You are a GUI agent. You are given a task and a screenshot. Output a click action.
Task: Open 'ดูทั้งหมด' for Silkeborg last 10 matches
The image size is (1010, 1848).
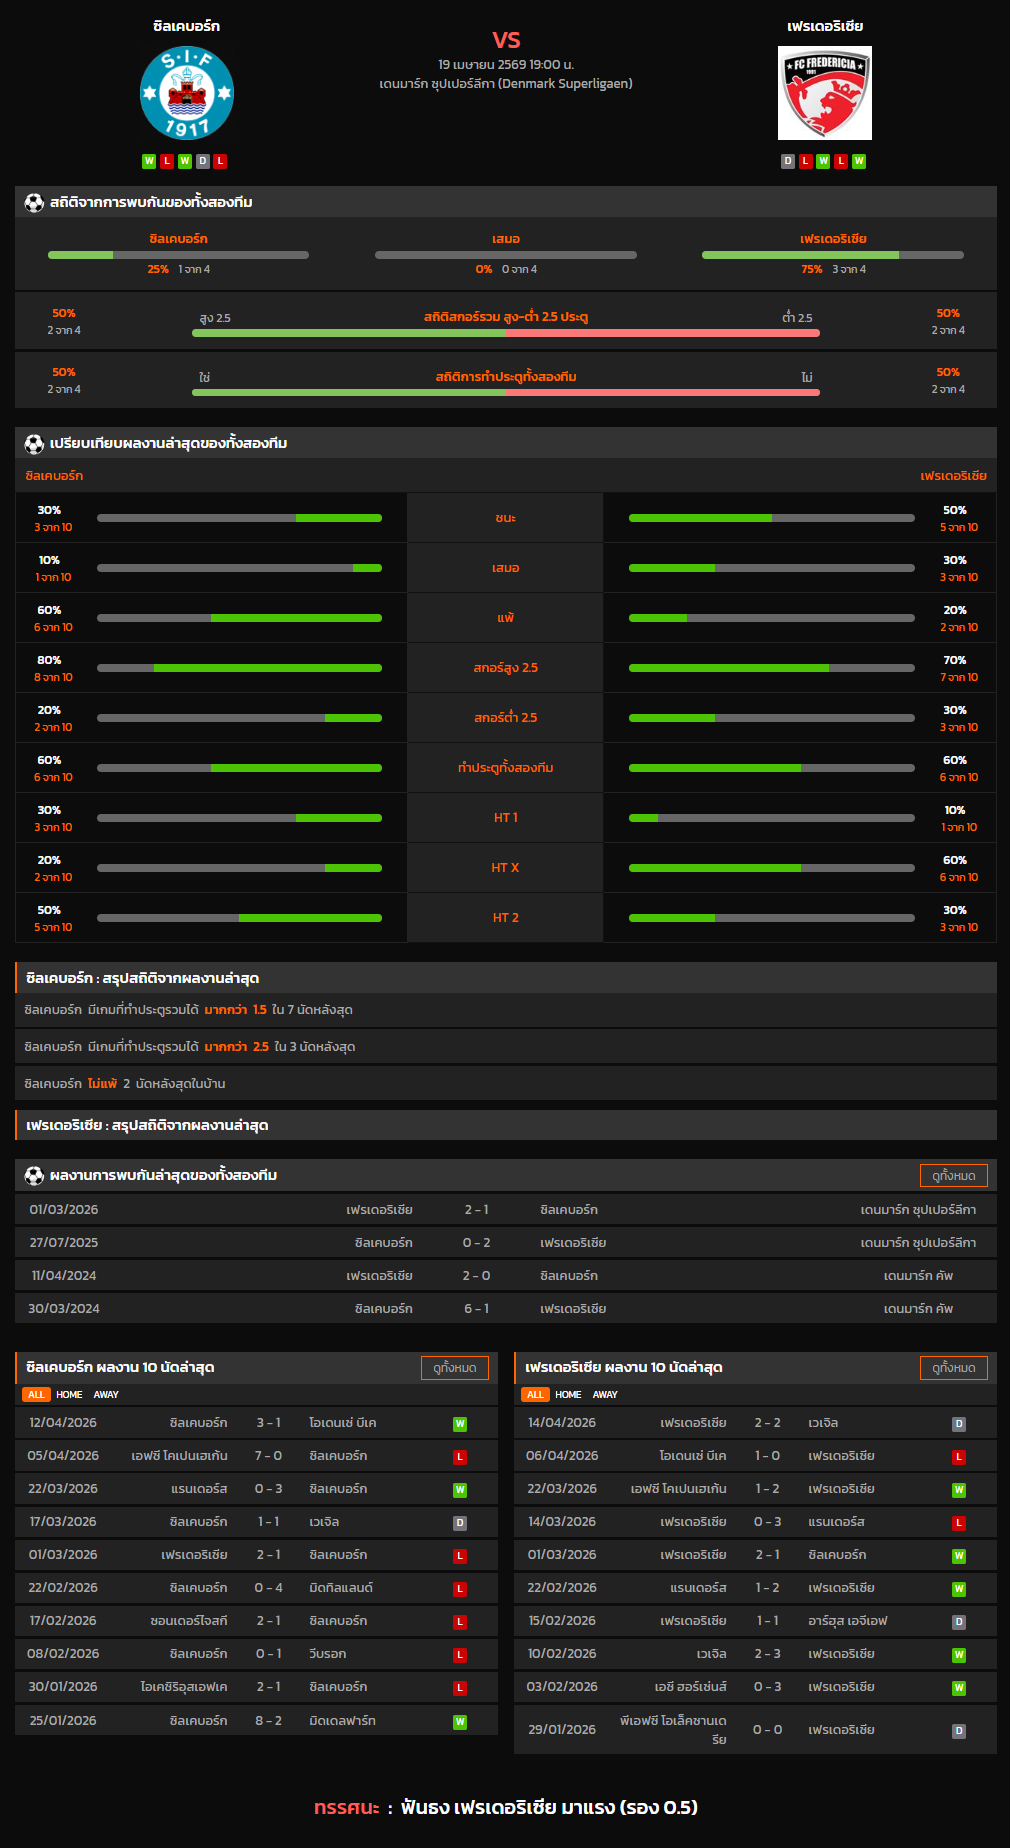point(455,1368)
